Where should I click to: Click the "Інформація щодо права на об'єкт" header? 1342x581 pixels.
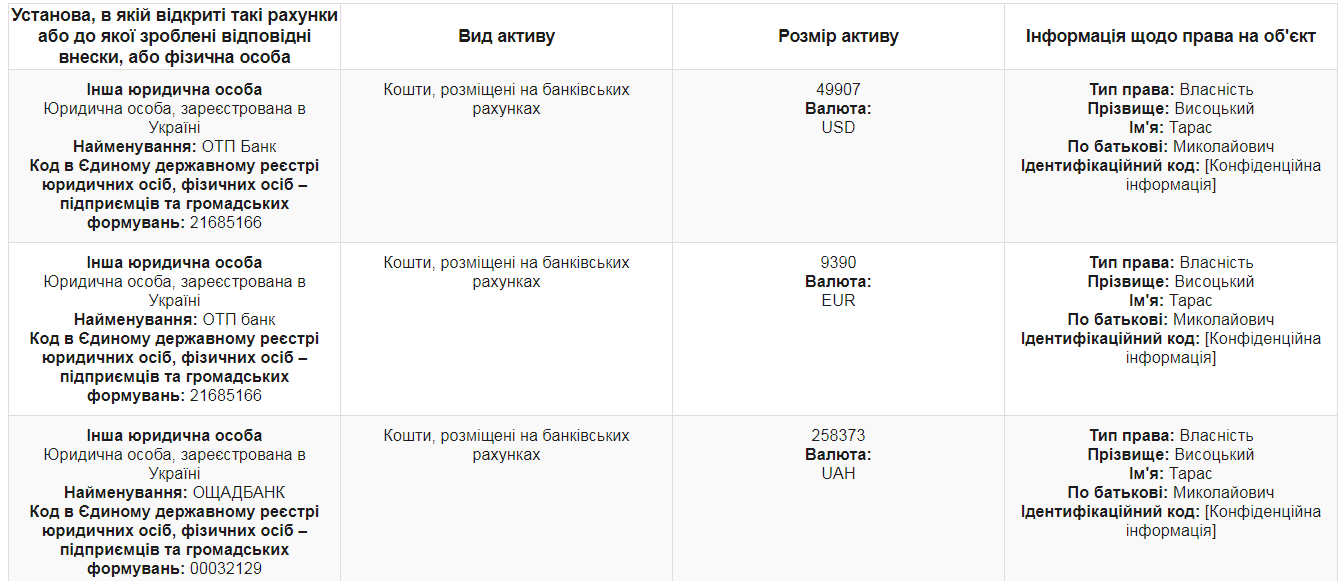pos(1170,37)
